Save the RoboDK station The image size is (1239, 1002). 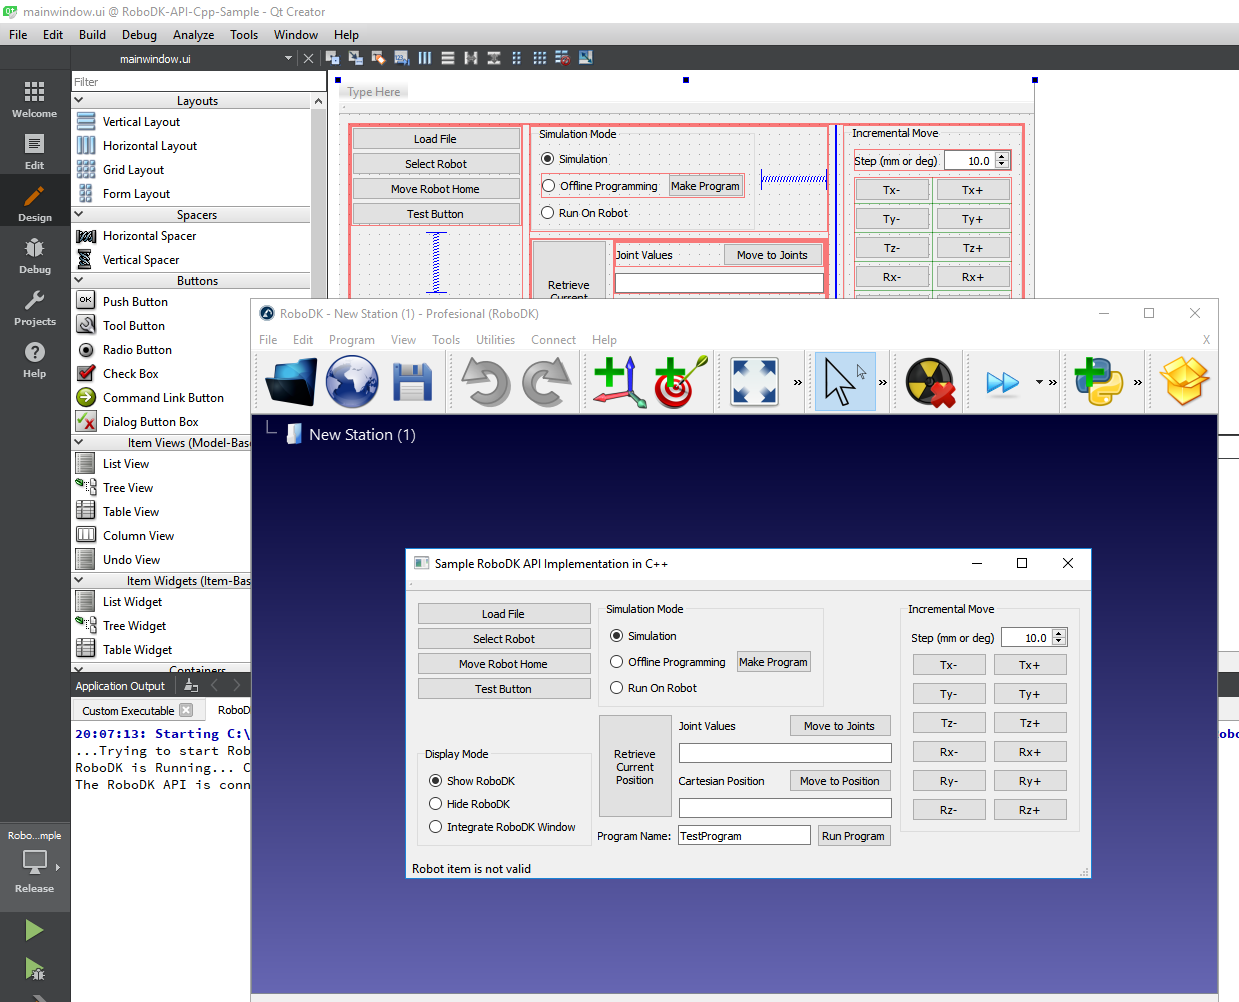pos(412,382)
